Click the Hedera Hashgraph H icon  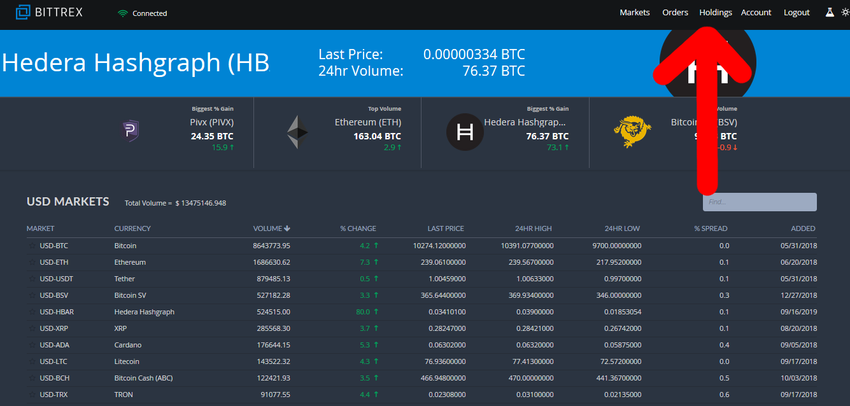coord(464,132)
